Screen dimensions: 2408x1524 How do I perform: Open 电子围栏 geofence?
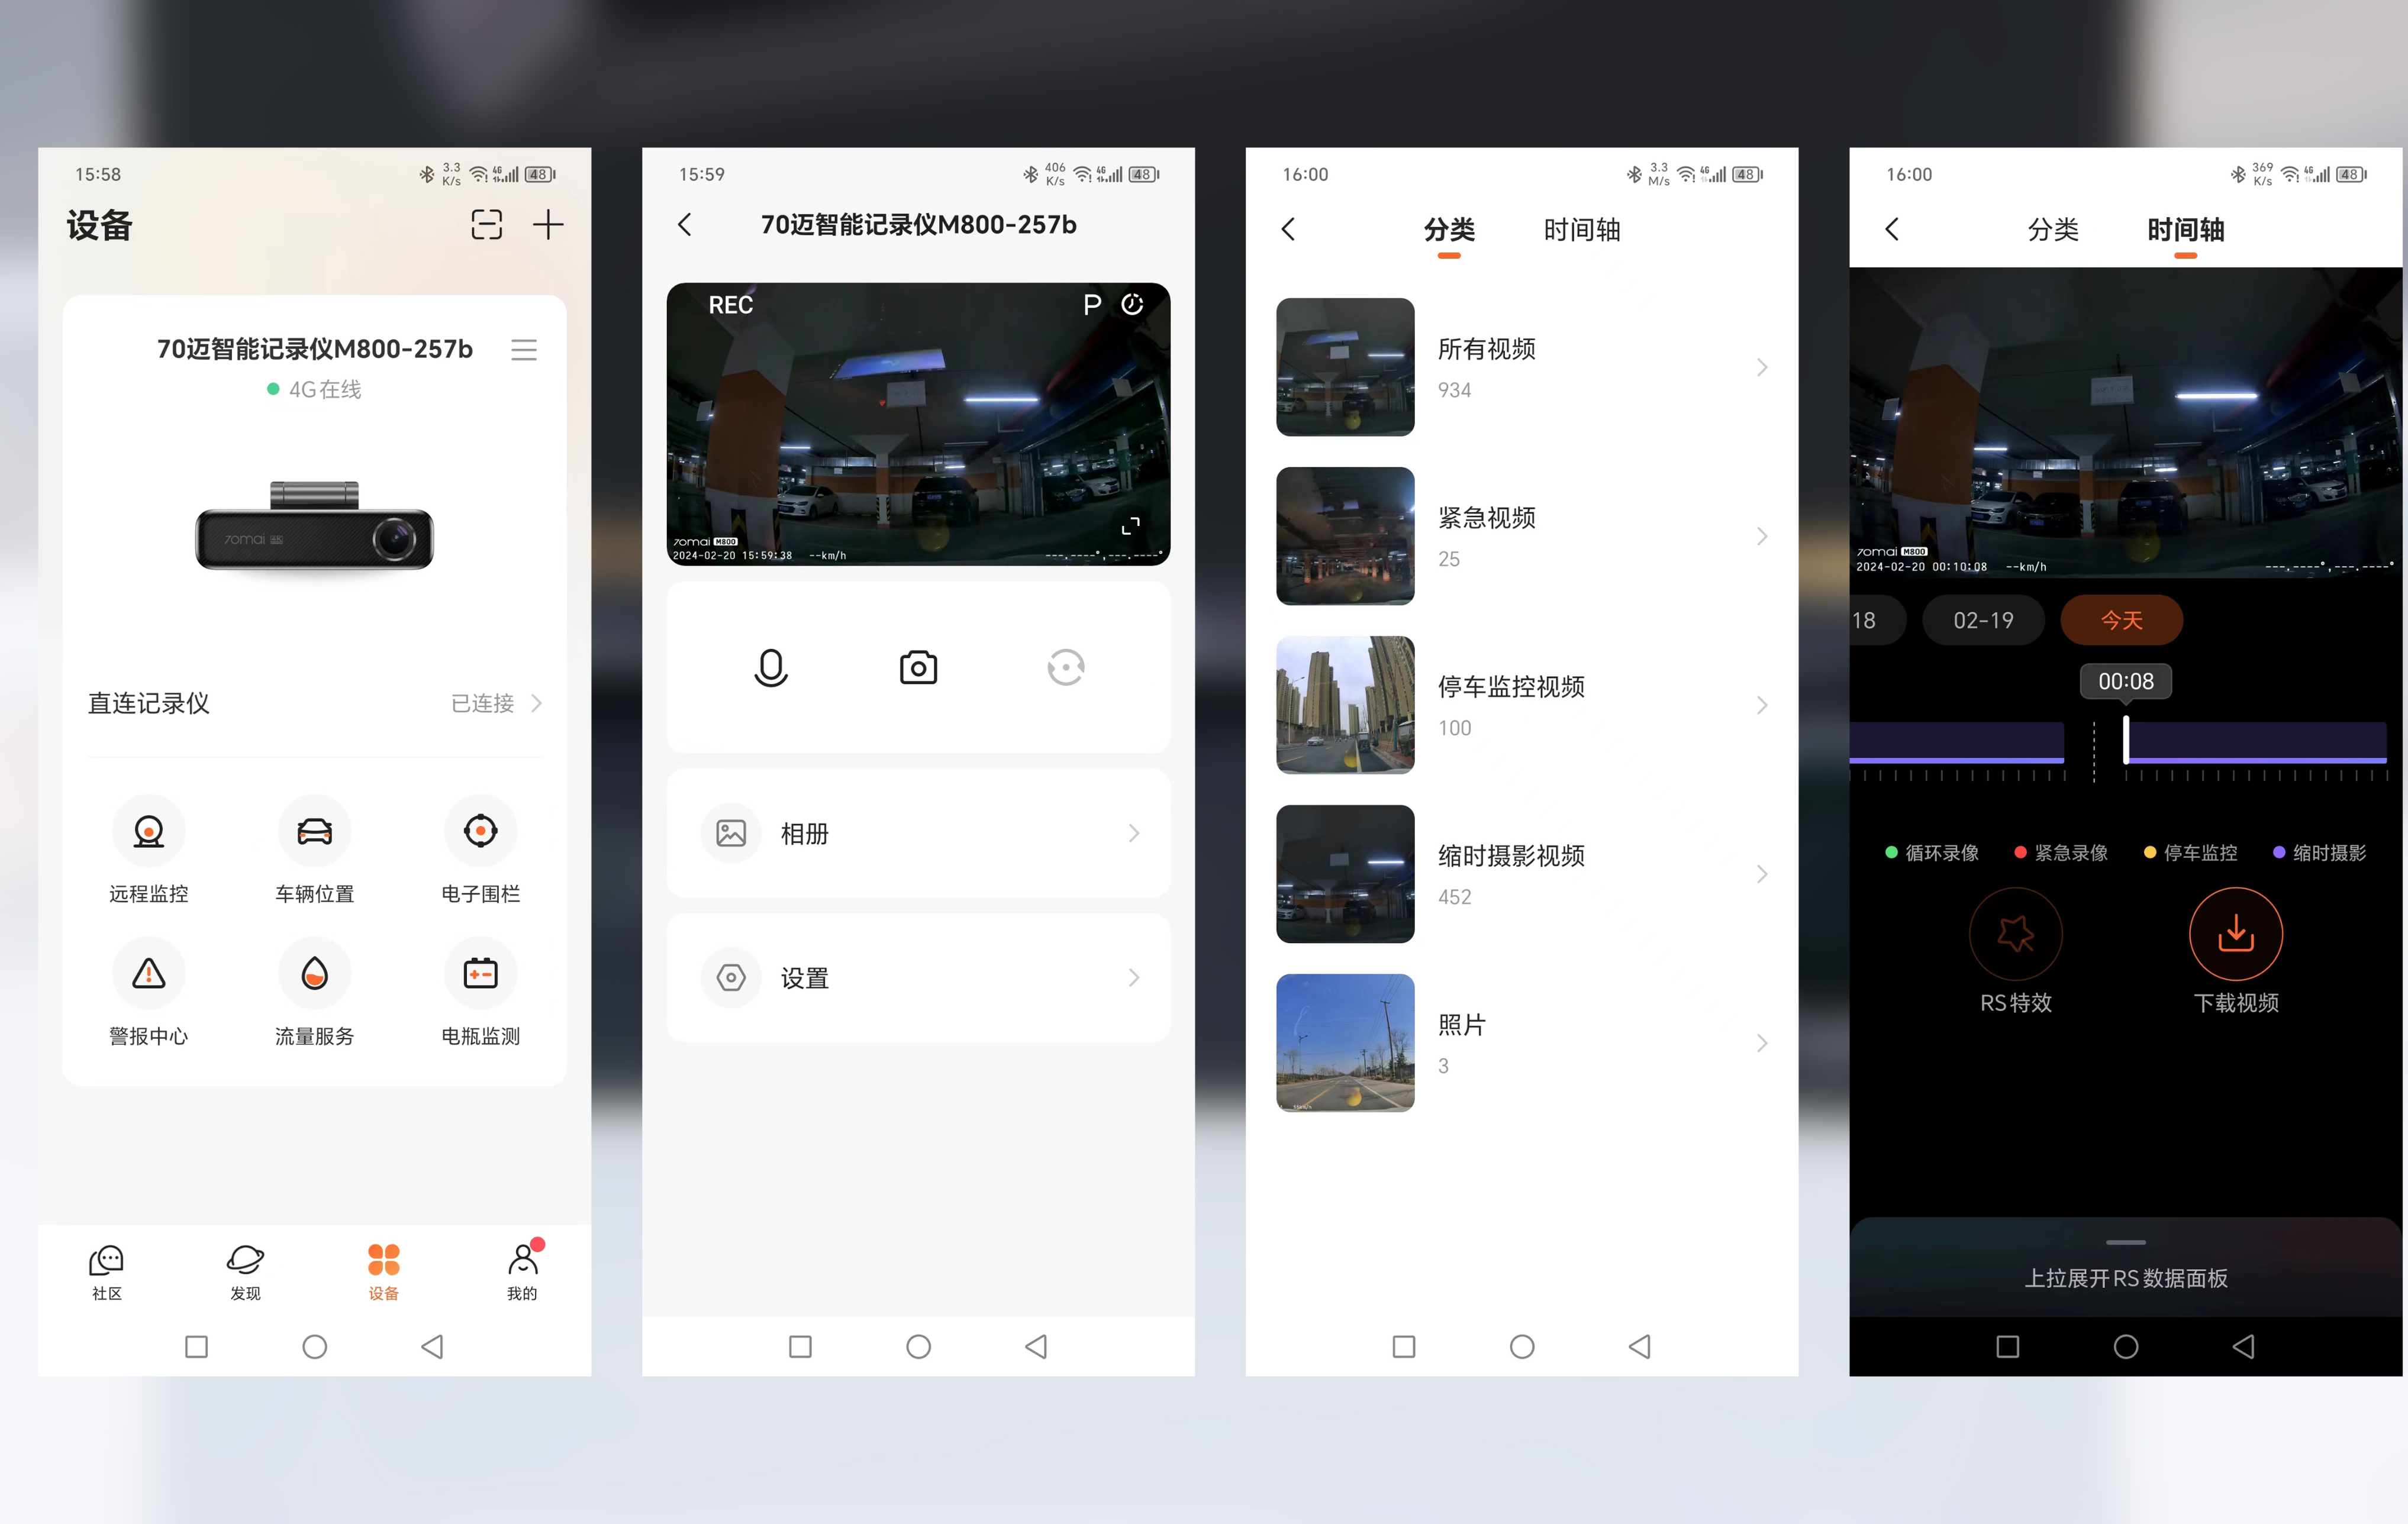481,850
